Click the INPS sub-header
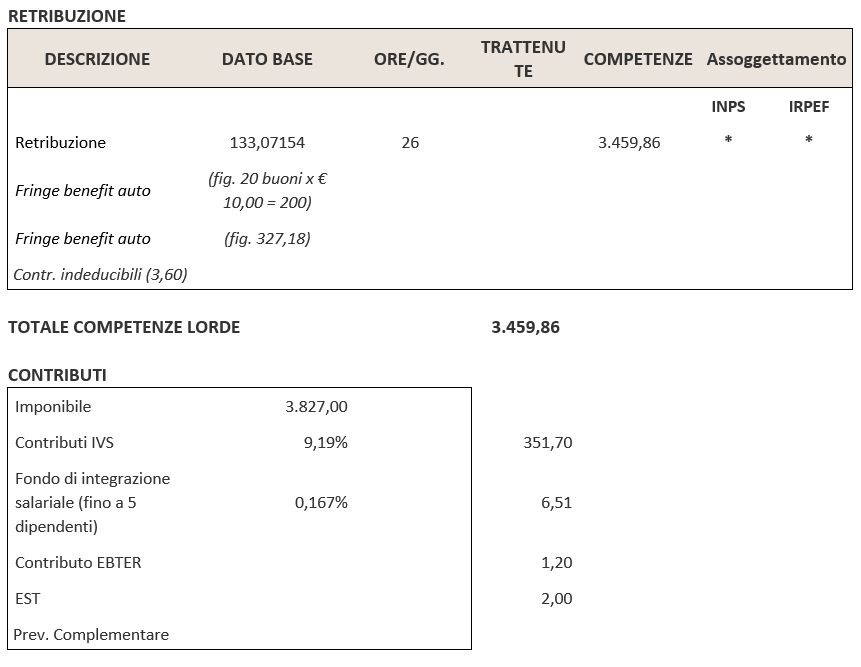The width and height of the screenshot is (861, 667). point(728,106)
